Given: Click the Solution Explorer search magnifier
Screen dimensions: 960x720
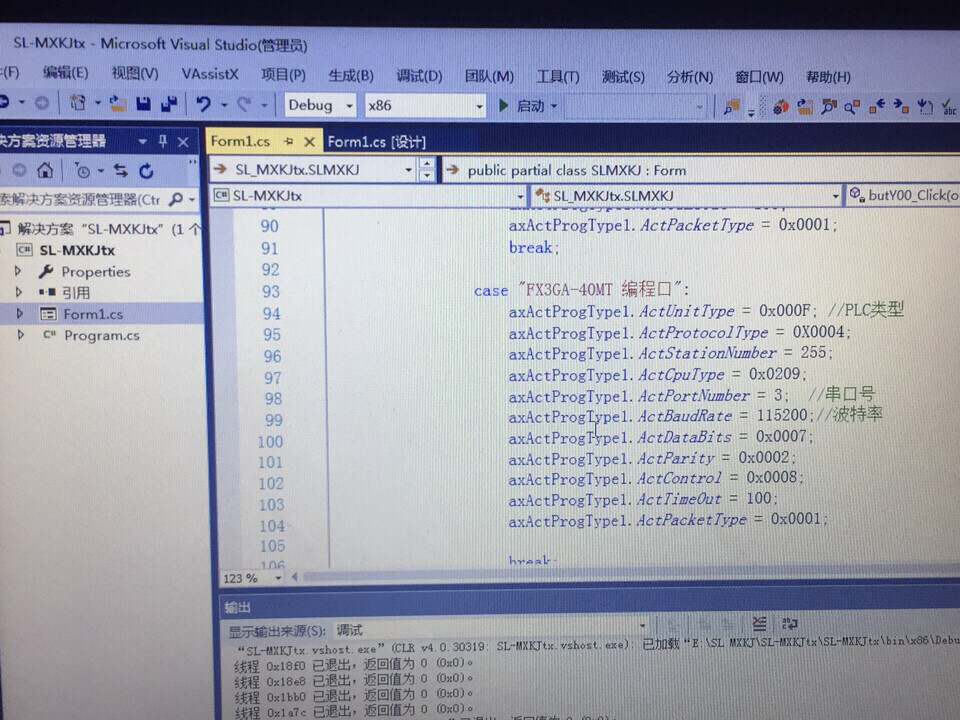Looking at the screenshot, I should click(176, 199).
